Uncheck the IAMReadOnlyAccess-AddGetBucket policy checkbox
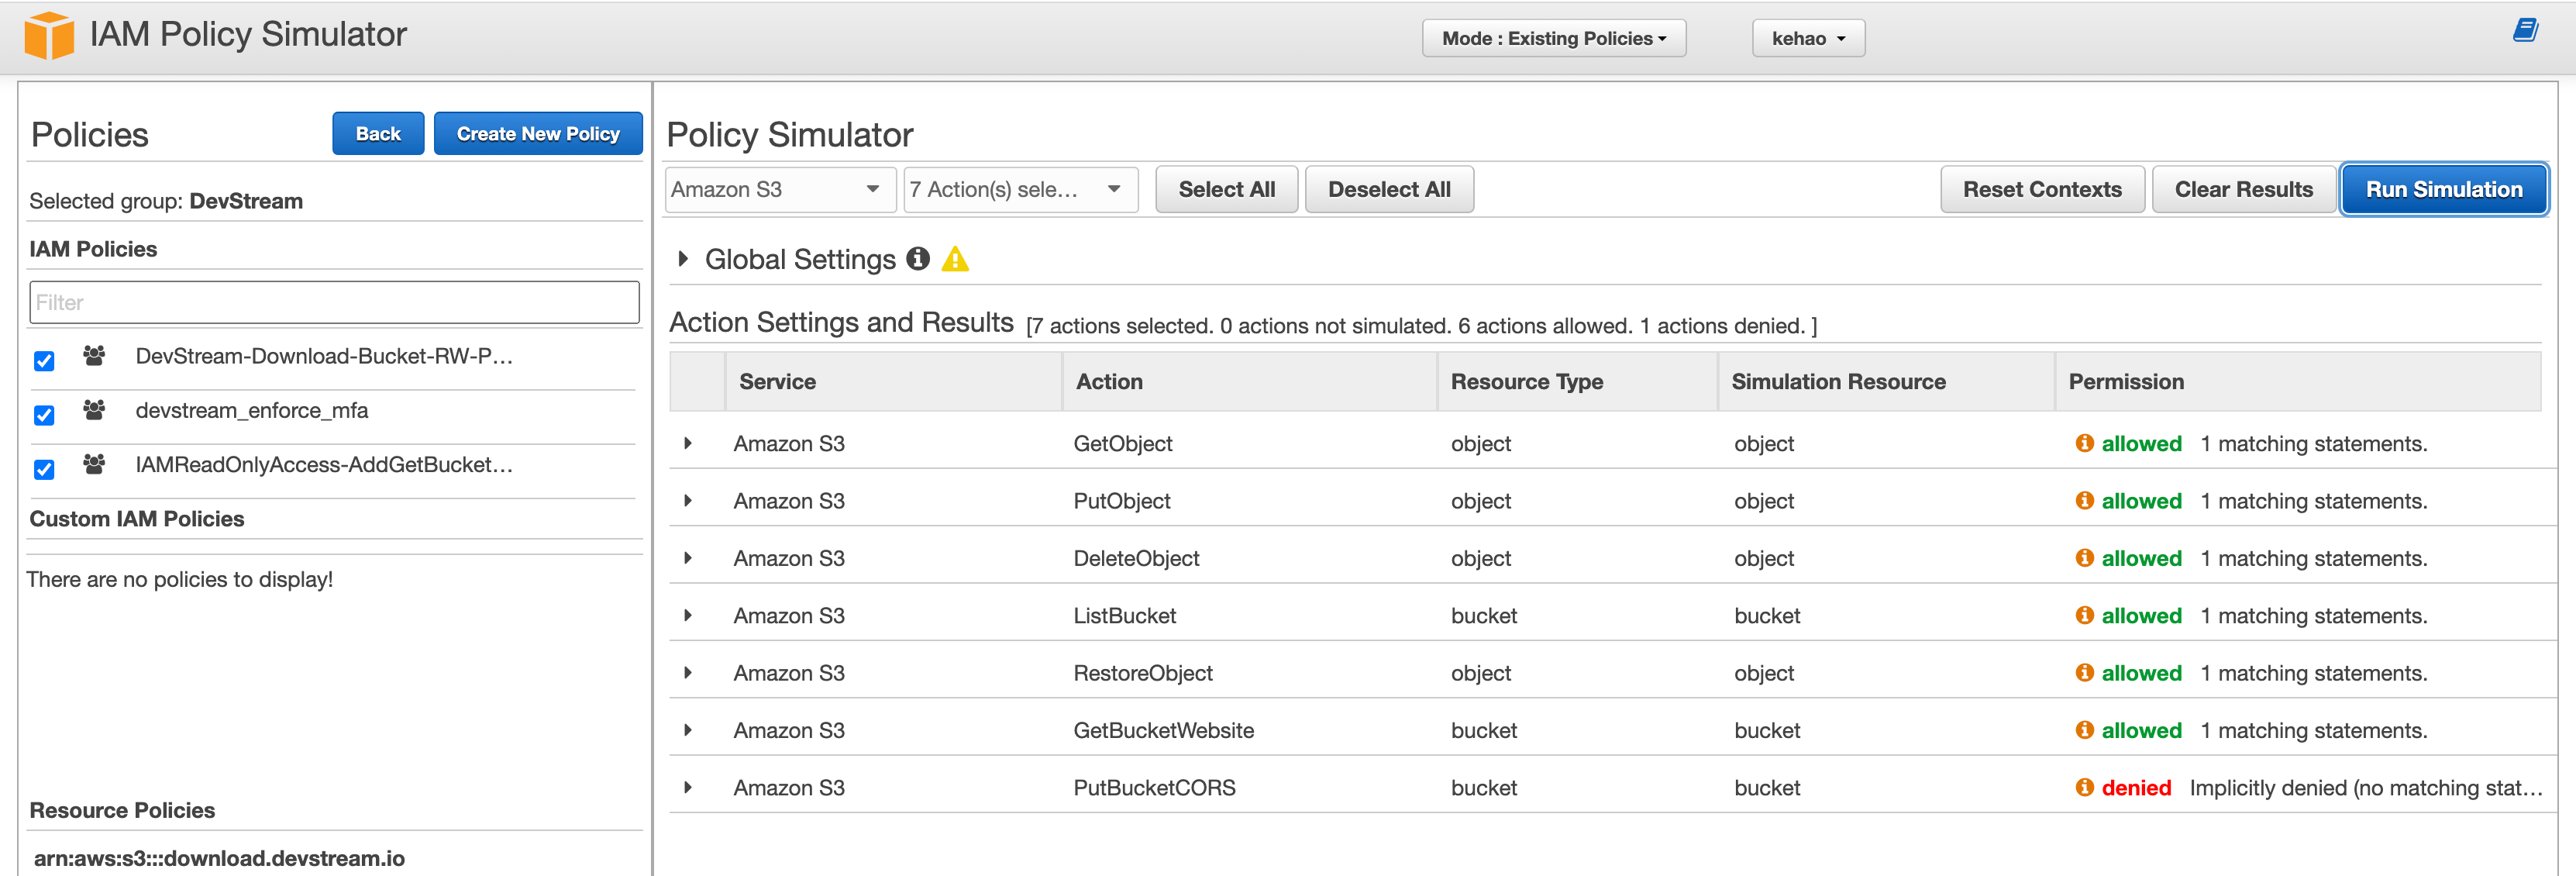The image size is (2576, 876). point(44,469)
